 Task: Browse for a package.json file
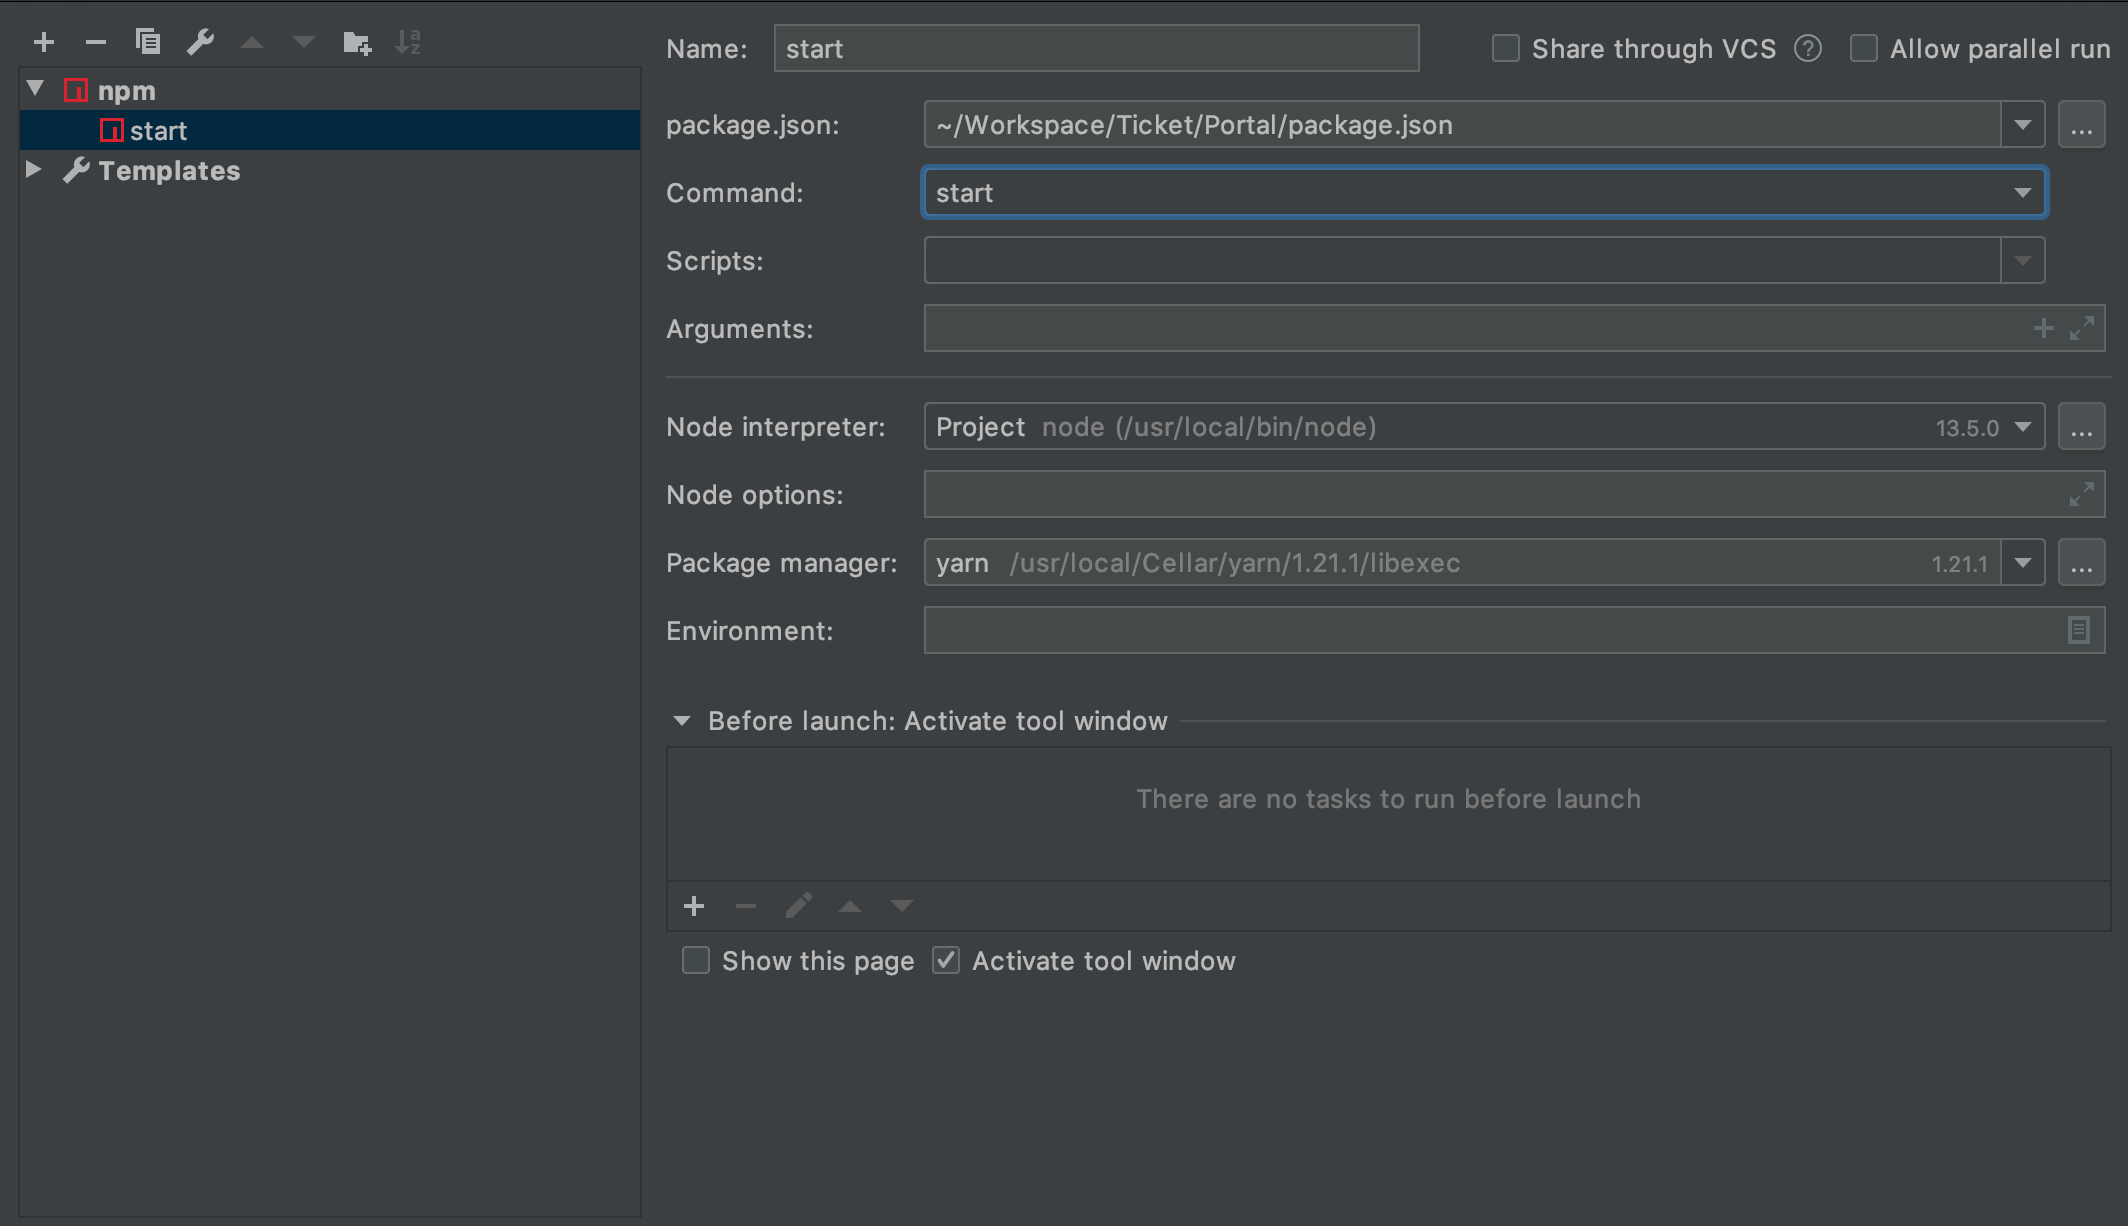coord(2081,124)
